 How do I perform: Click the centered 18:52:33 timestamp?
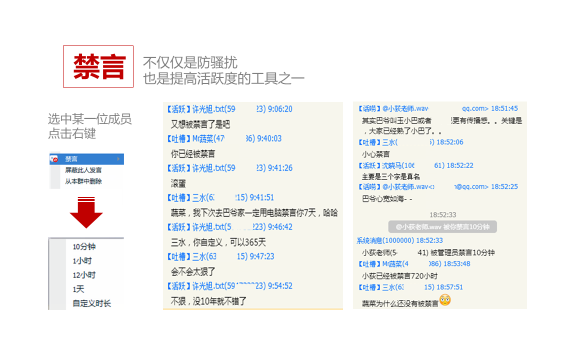[x=443, y=215]
